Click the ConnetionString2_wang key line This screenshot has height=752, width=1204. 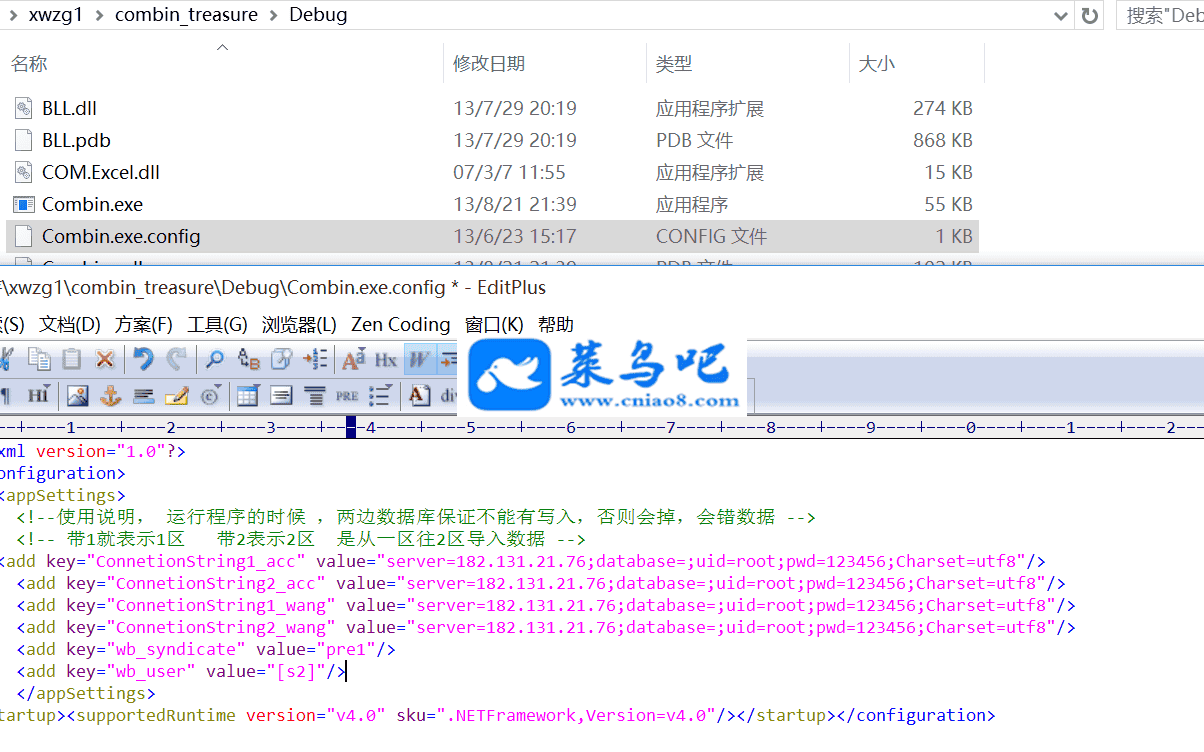[x=546, y=627]
